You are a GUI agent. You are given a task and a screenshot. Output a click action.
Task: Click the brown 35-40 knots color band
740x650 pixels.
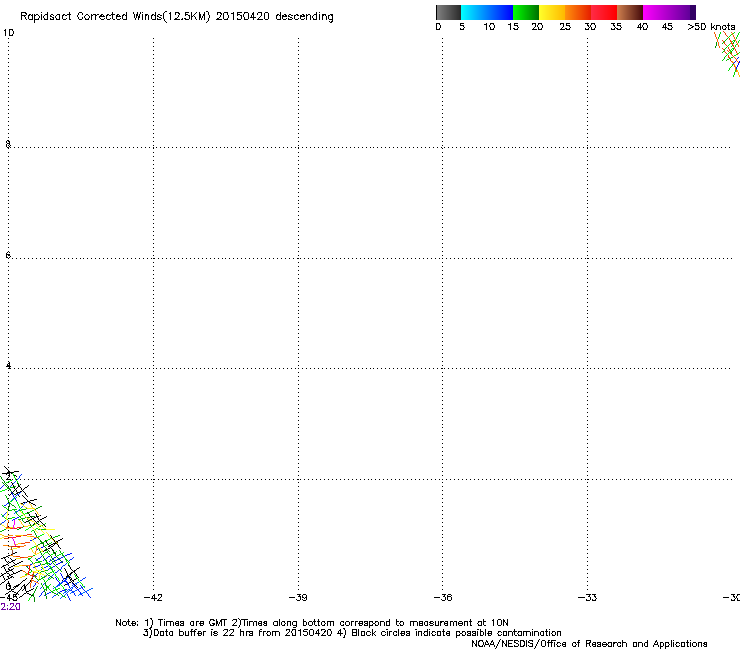point(630,12)
